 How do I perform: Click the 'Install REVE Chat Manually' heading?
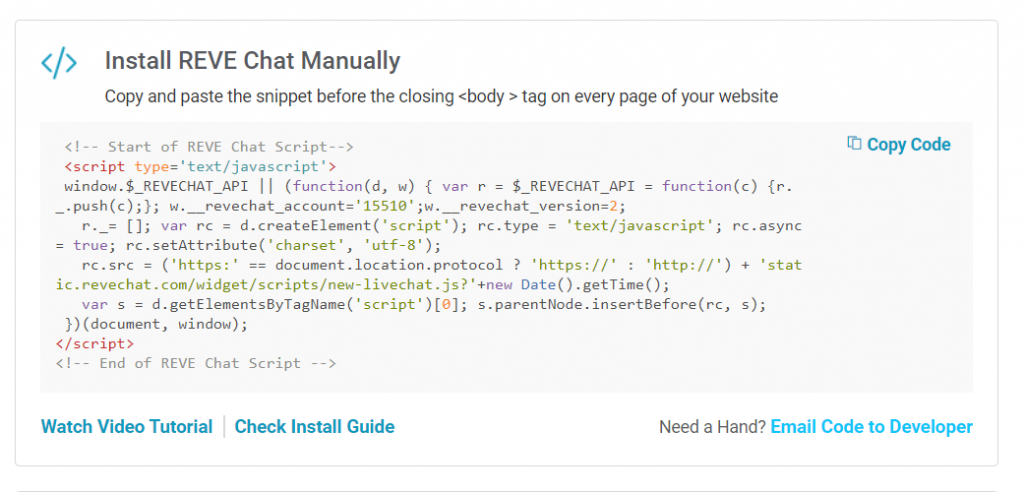pyautogui.click(x=252, y=61)
